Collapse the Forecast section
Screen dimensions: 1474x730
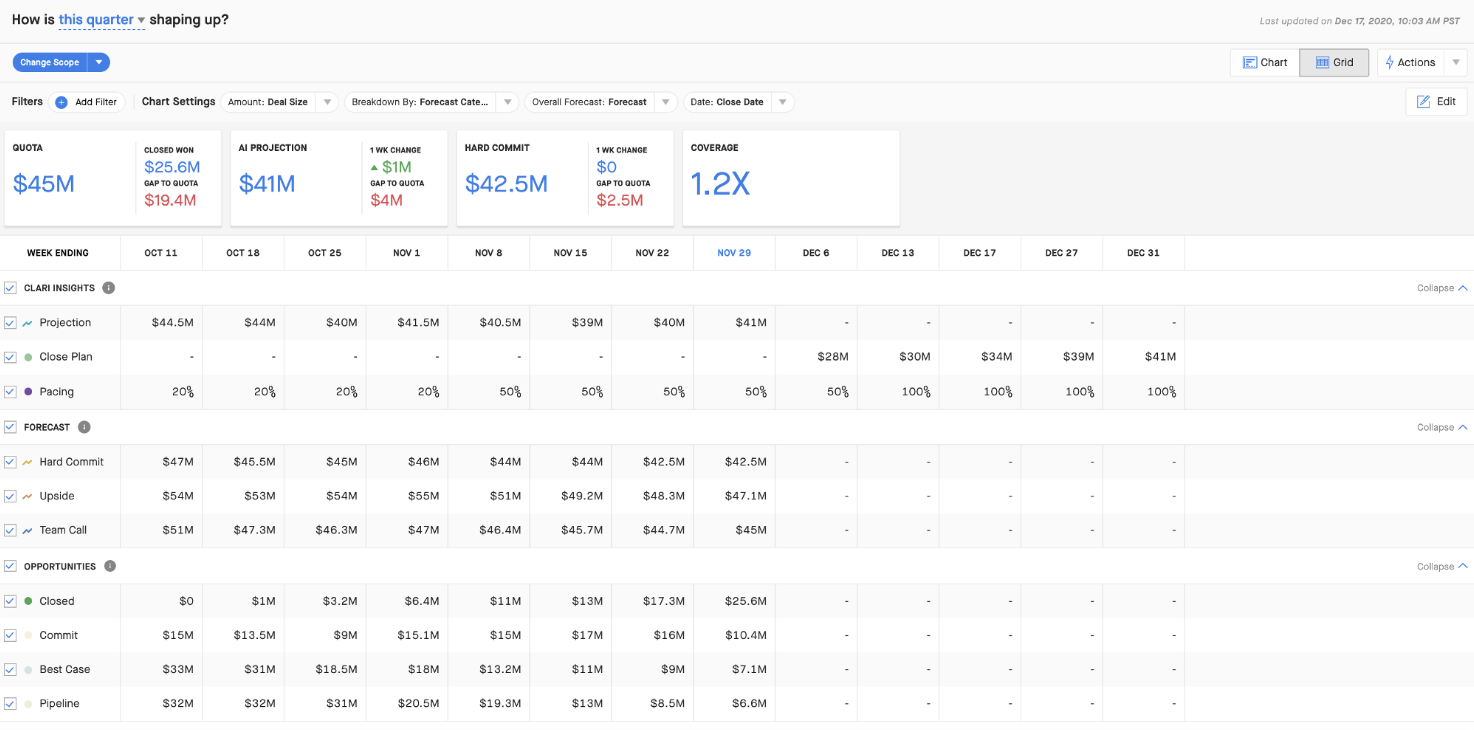click(1442, 427)
